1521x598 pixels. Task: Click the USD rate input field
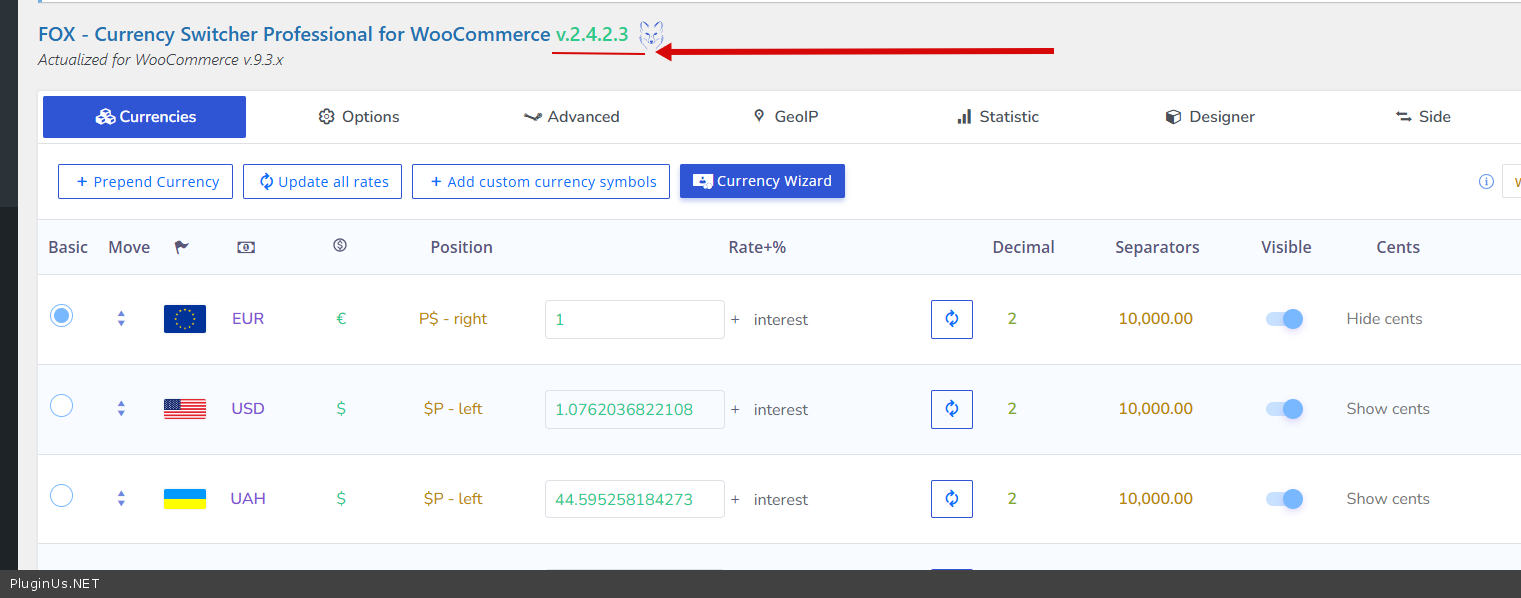coord(634,409)
